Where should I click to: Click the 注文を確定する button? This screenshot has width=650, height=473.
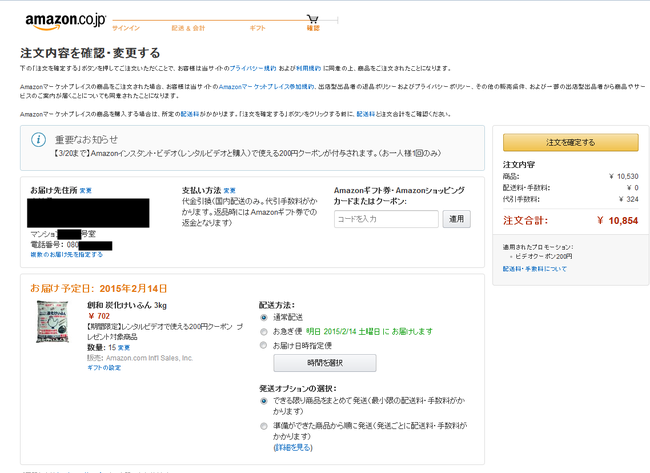tap(570, 142)
